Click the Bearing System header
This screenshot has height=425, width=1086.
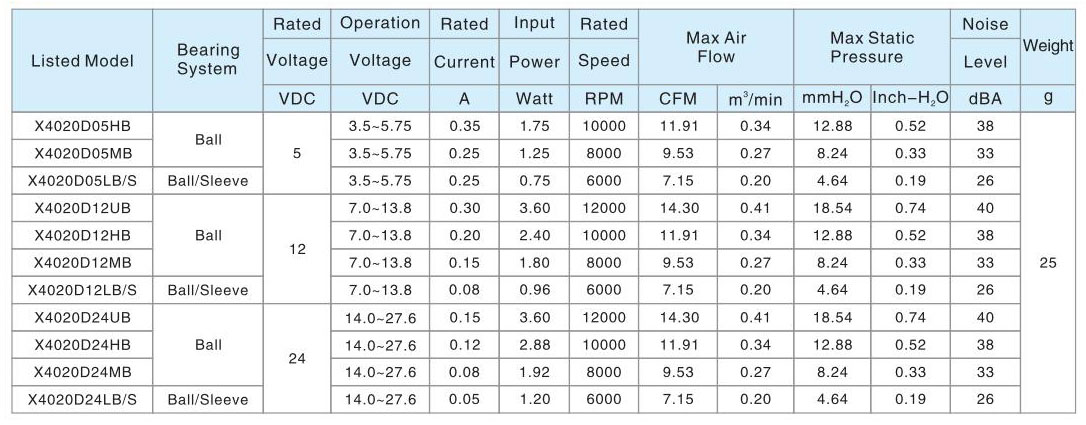coord(208,60)
